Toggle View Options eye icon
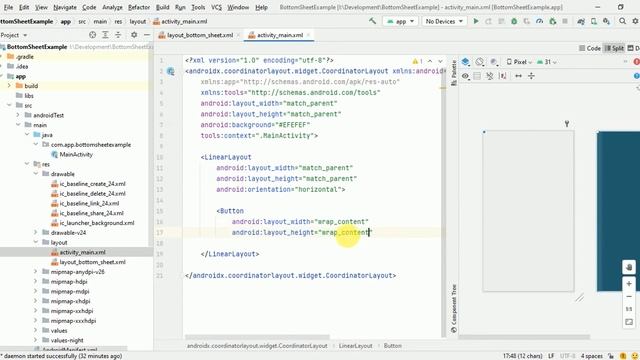The height and width of the screenshot is (360, 640). pyautogui.click(x=466, y=76)
